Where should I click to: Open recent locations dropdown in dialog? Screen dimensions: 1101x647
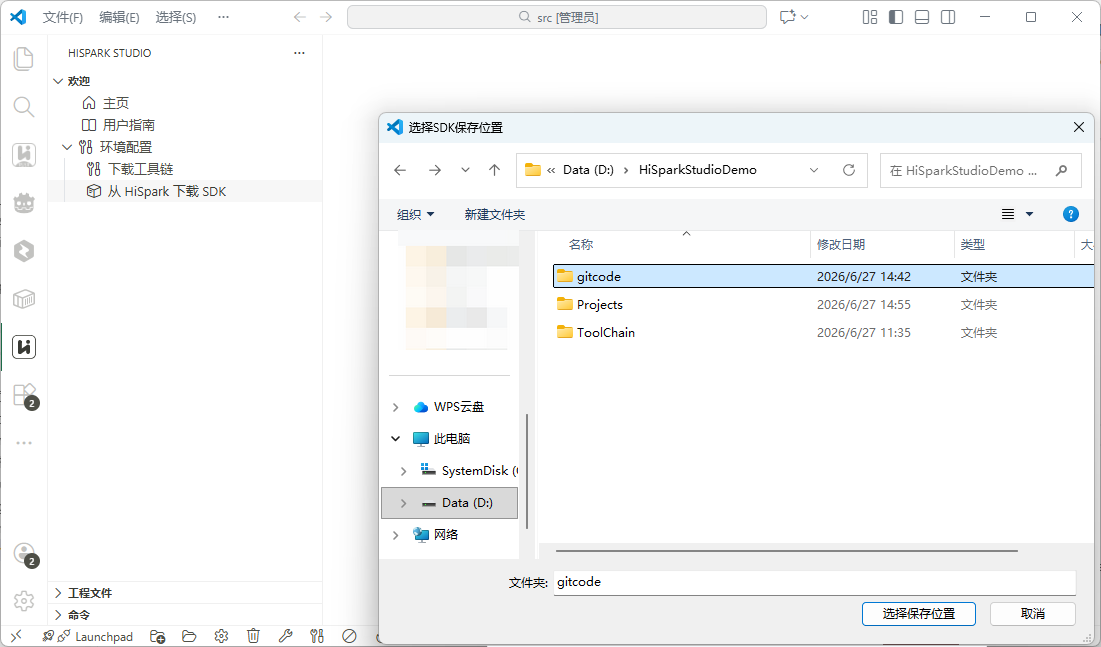465,170
